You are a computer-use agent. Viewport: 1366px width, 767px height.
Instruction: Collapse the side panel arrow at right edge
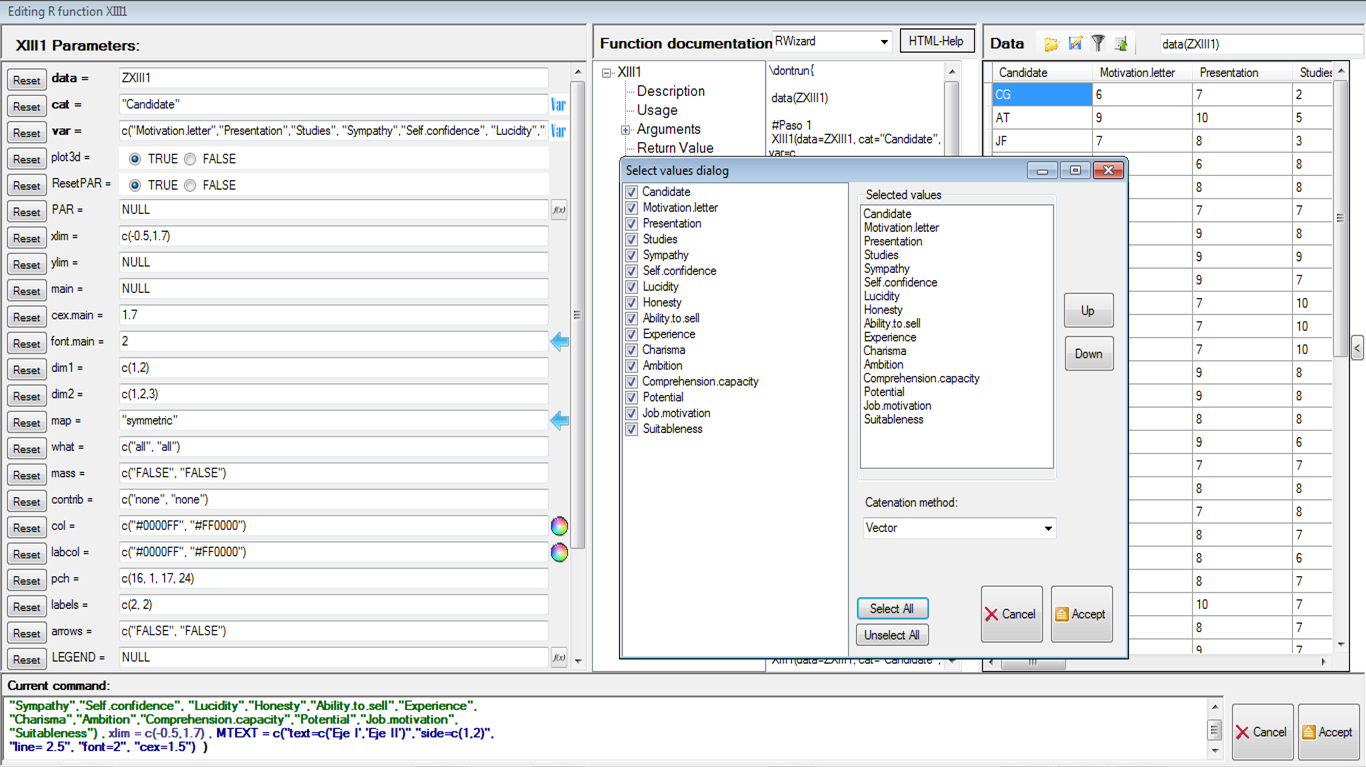pyautogui.click(x=1357, y=348)
